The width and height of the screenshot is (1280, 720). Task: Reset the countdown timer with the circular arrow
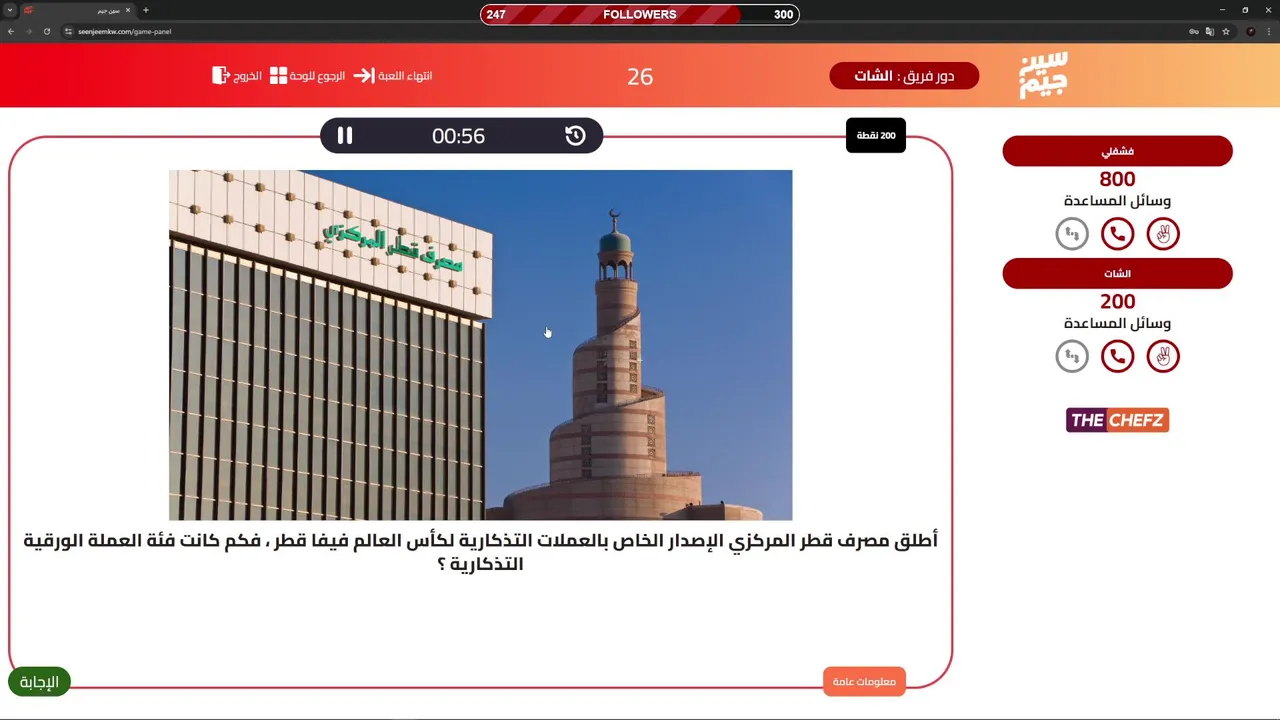pos(575,136)
